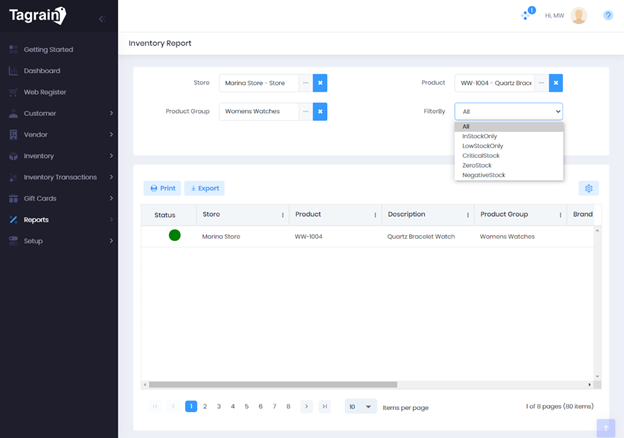
Task: Sort by Status column header
Action: click(165, 215)
